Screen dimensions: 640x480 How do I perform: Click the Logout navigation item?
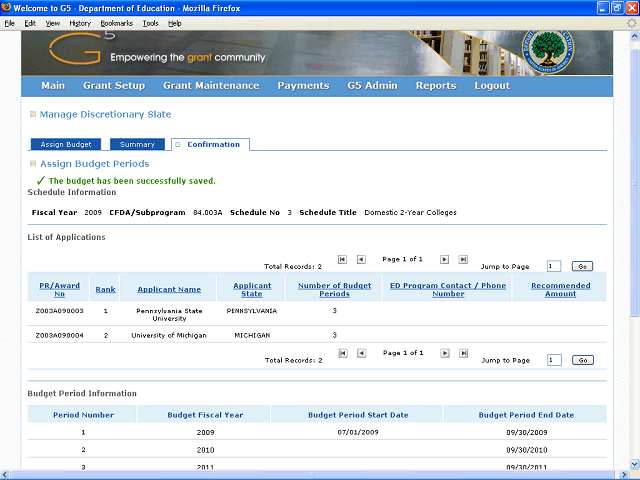click(491, 86)
